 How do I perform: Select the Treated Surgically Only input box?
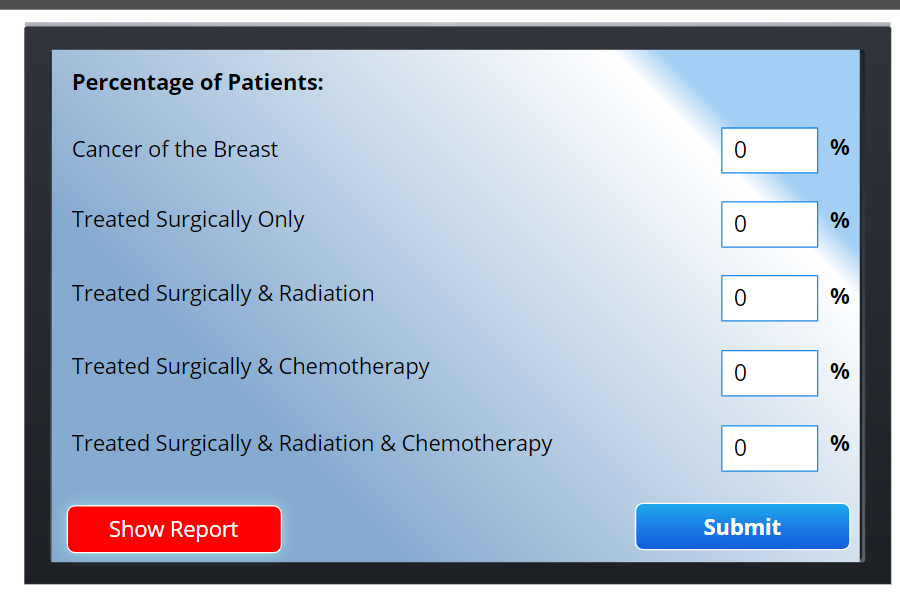769,224
